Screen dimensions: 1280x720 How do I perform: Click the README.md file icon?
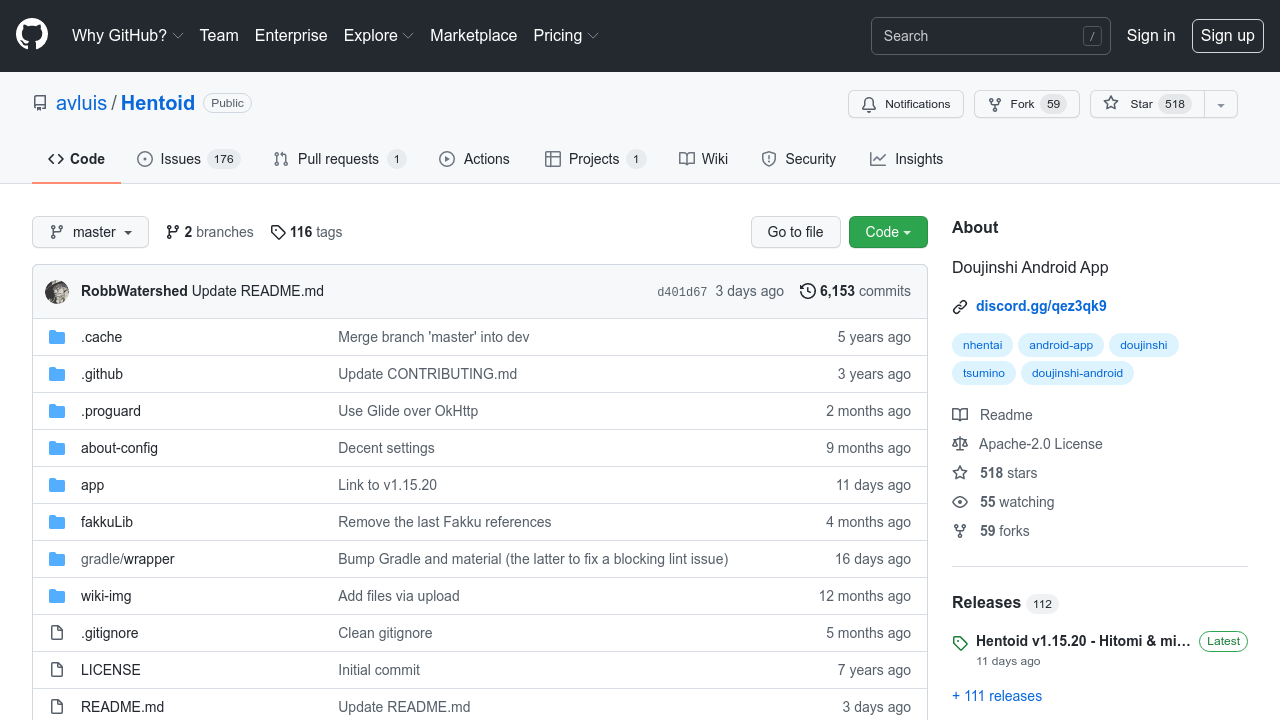[57, 707]
